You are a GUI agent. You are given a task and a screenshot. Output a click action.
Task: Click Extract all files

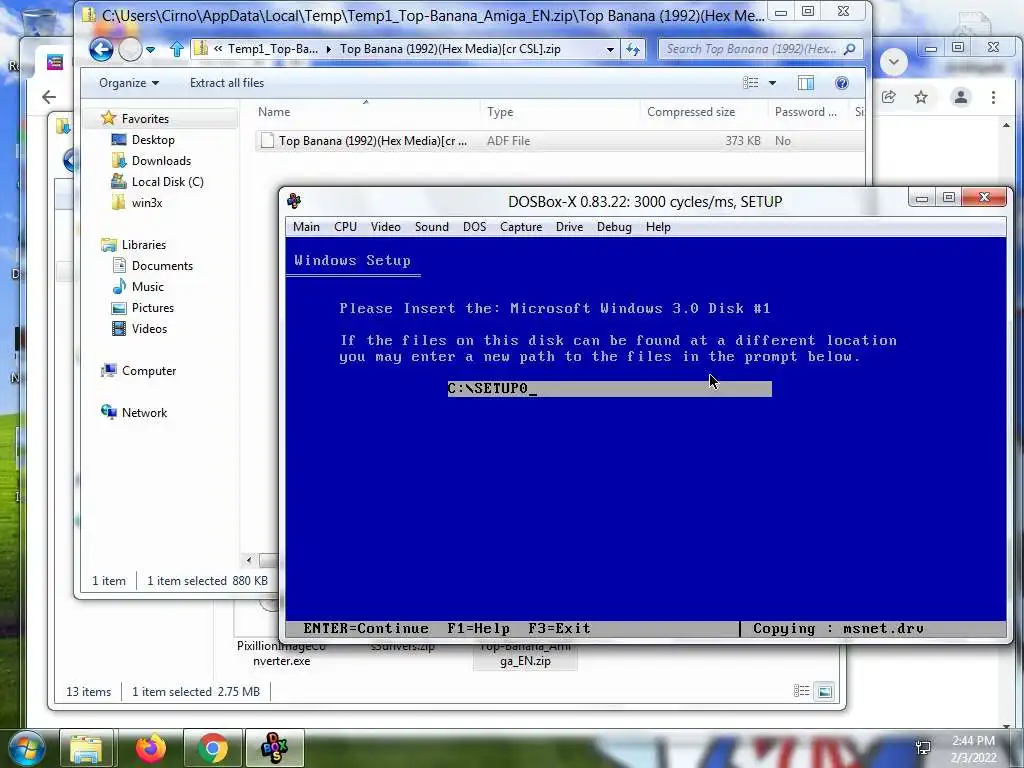[227, 83]
